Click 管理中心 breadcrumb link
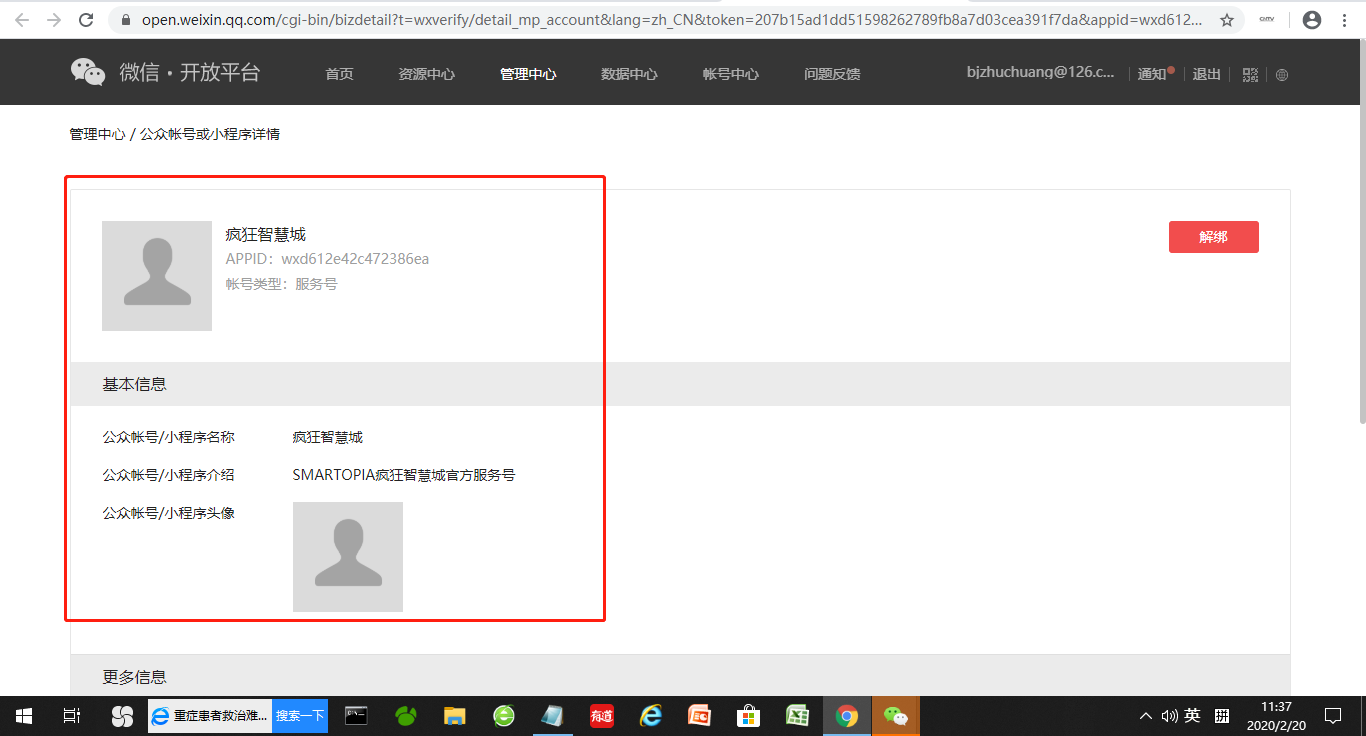1366x736 pixels. tap(97, 134)
